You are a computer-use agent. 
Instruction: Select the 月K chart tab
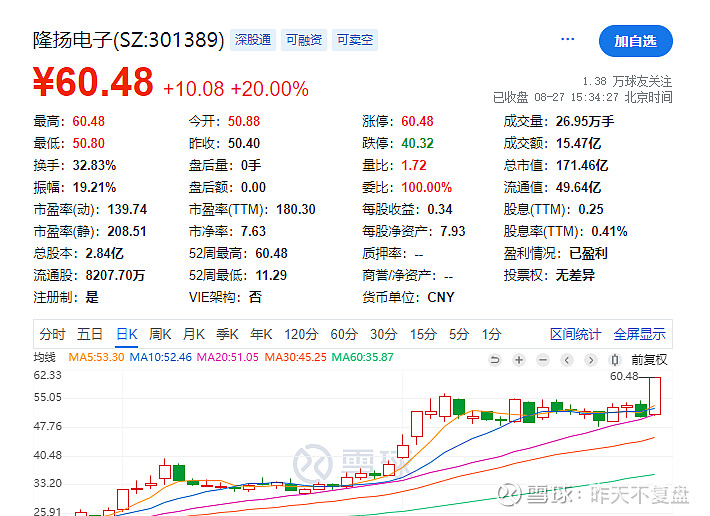194,334
